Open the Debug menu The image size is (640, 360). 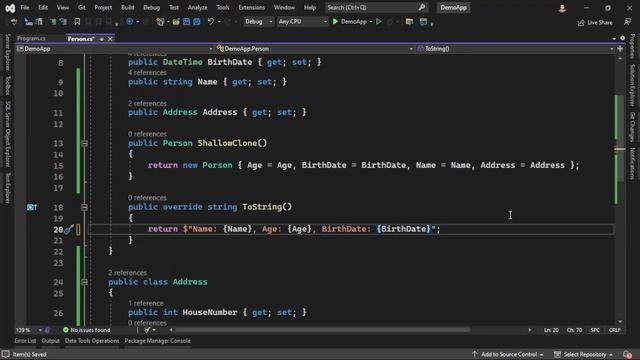point(151,7)
